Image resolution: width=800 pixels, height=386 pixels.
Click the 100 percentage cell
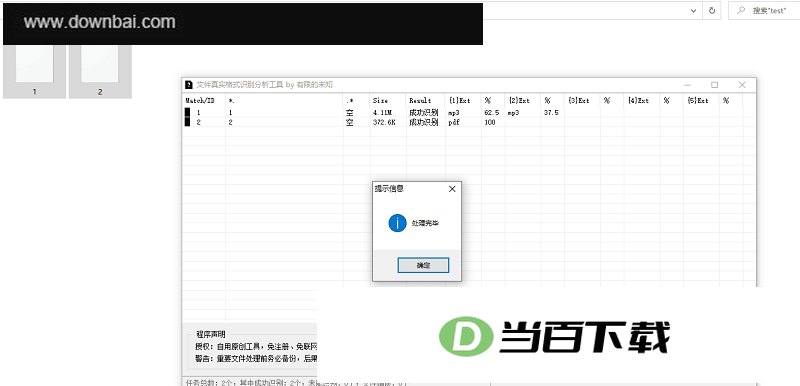490,122
